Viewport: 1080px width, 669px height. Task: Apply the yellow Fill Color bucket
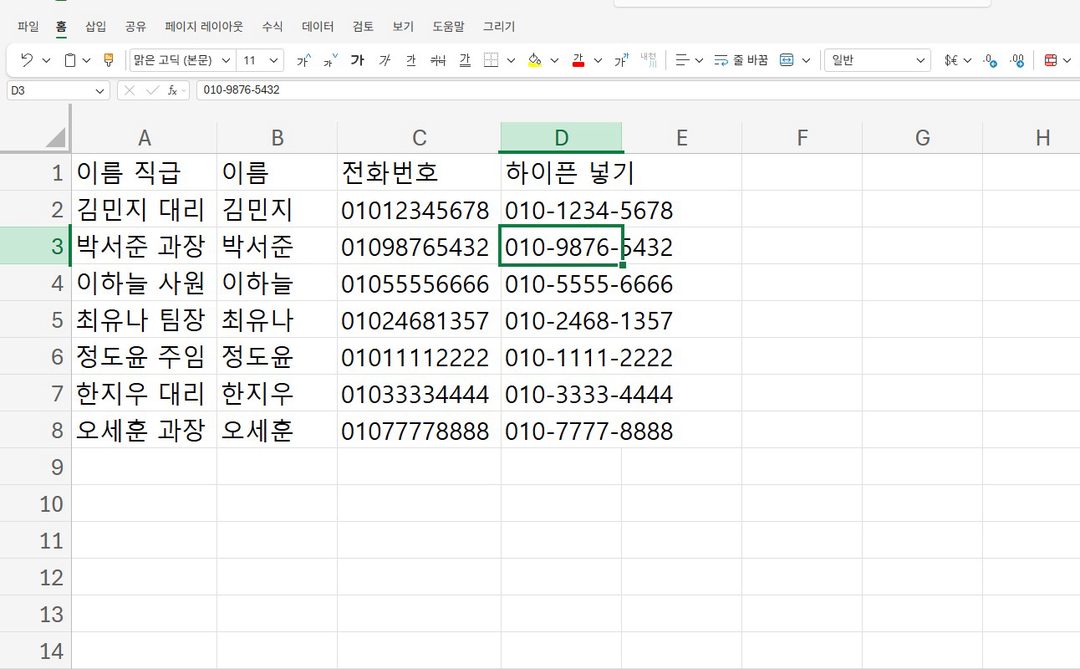534,60
